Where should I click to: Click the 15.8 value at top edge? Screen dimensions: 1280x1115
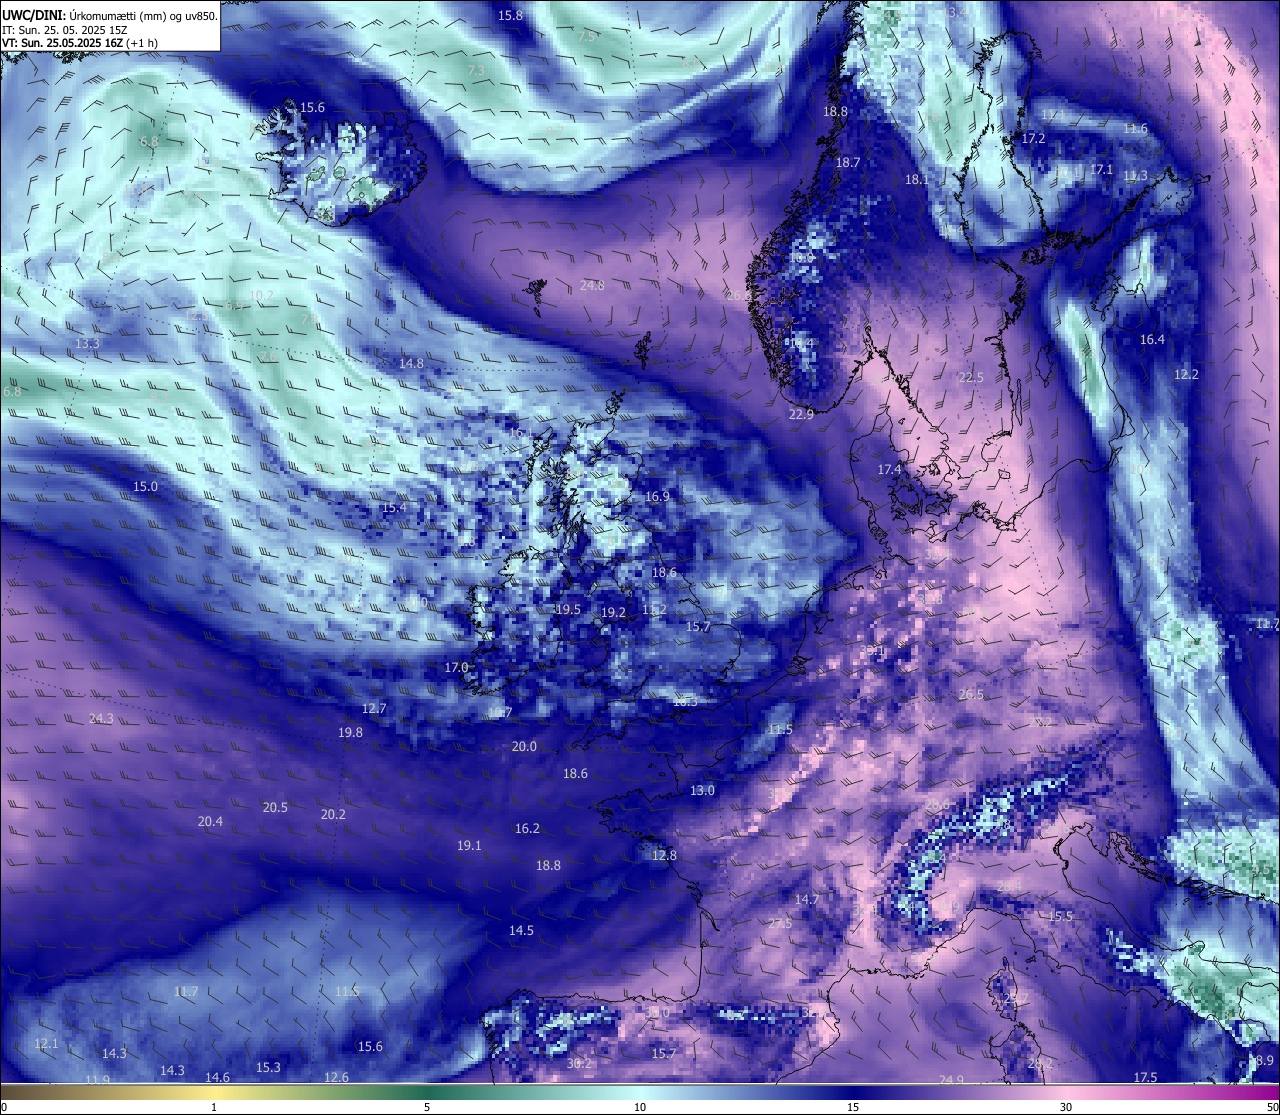(510, 15)
